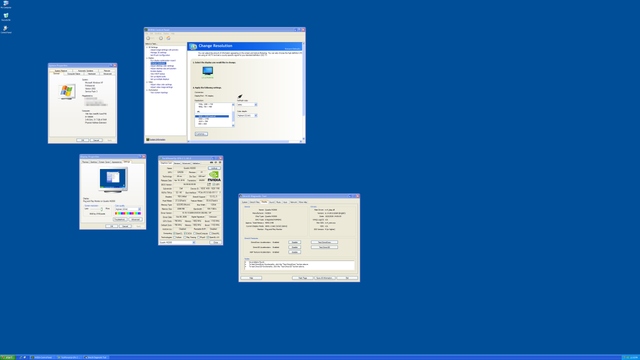640x360 pixels.
Task: Click the BIOS save icon in GPU-Z
Action: click(209, 184)
